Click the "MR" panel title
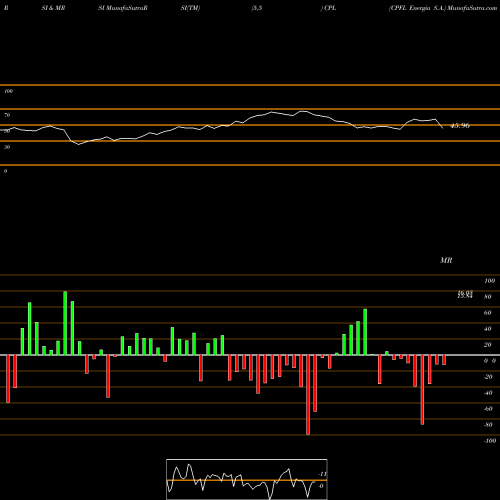Viewport: 500px width, 500px height. tap(446, 260)
